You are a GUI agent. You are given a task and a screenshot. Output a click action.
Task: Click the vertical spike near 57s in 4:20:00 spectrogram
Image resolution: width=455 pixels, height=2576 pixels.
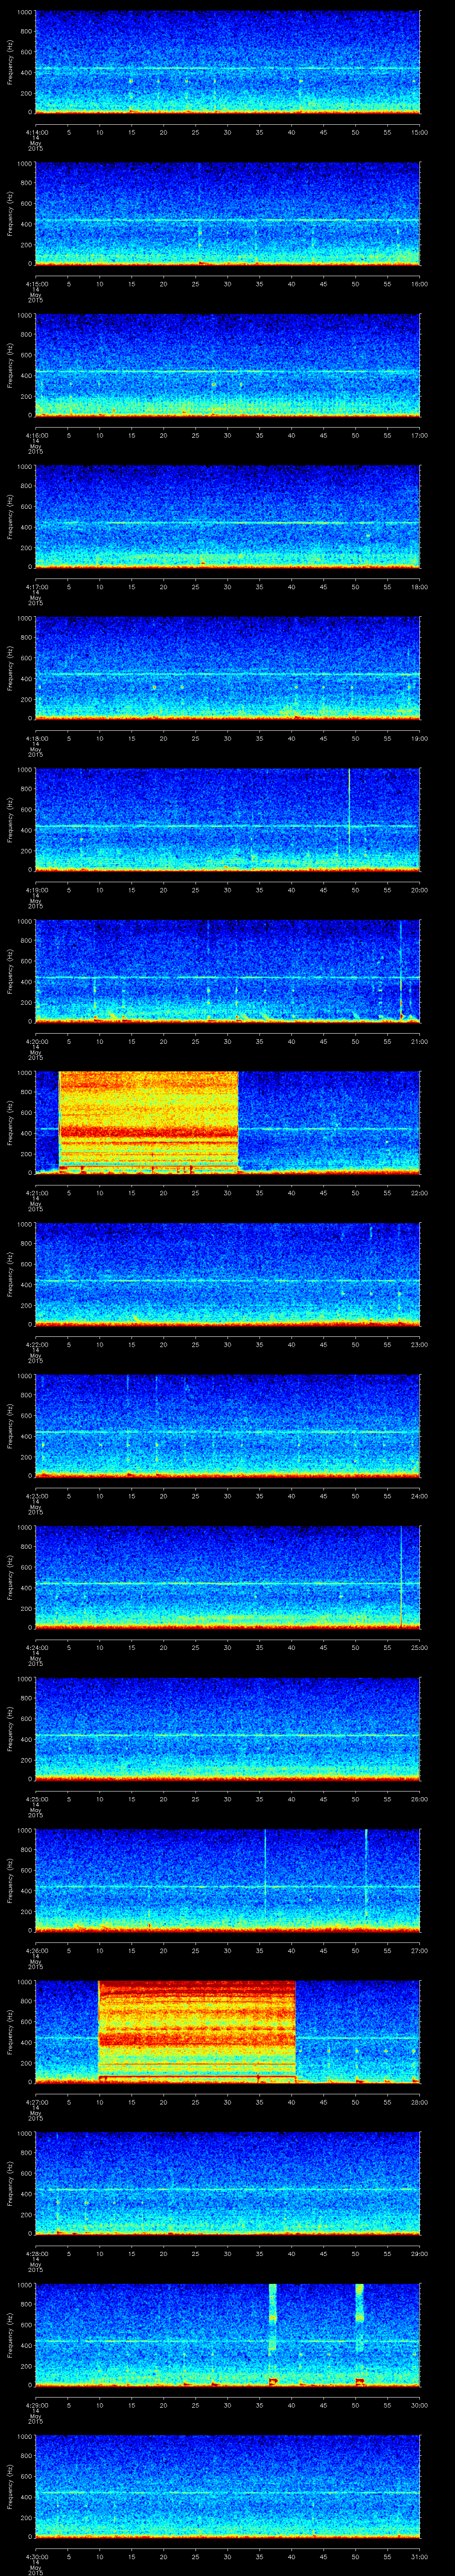[x=400, y=970]
